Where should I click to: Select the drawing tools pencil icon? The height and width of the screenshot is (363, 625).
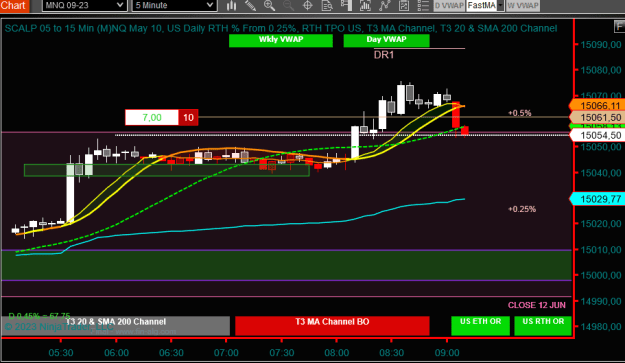250,5
